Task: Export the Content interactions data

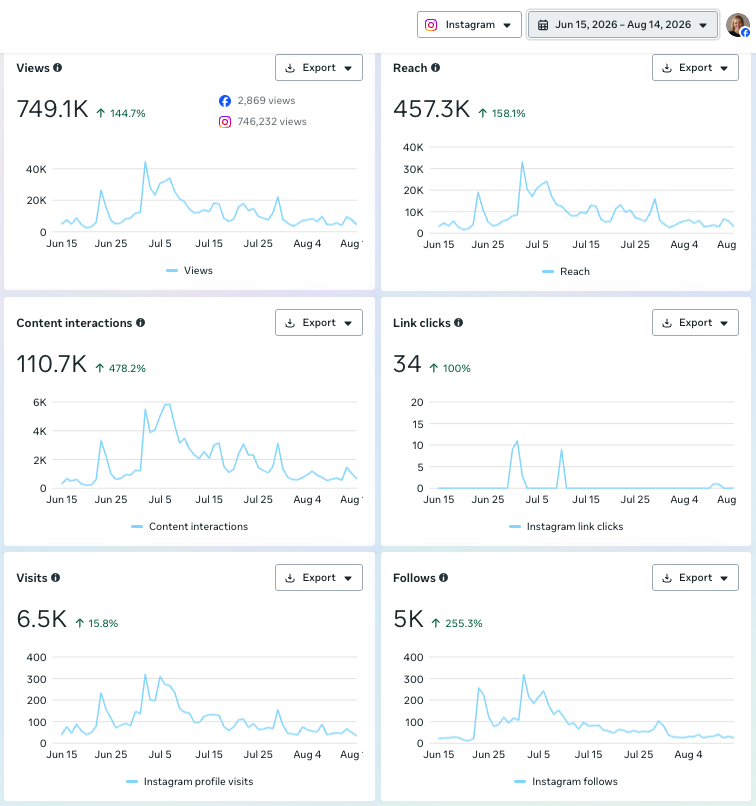Action: (x=319, y=322)
